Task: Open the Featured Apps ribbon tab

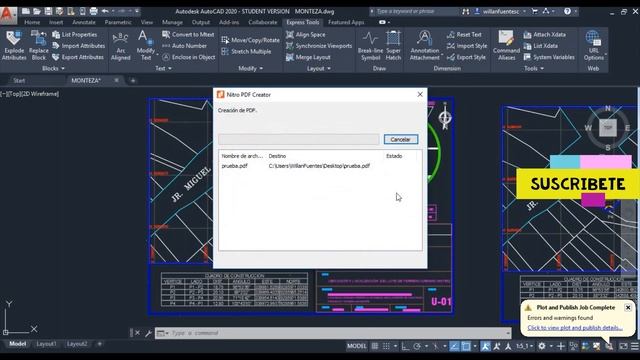Action: [346, 22]
